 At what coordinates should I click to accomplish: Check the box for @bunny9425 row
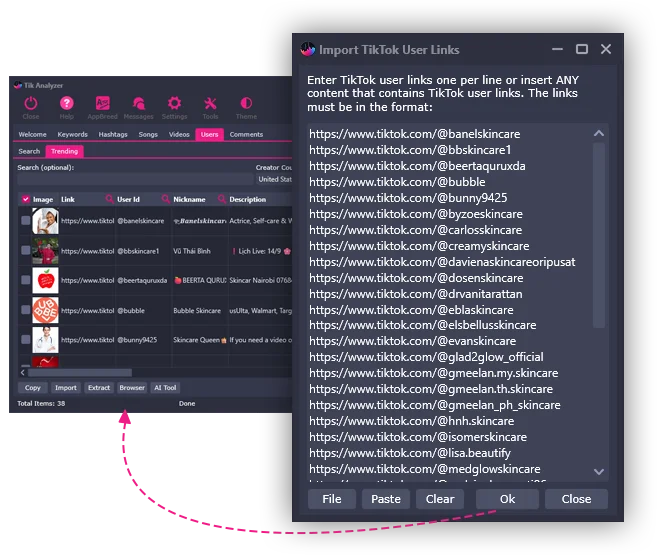pyautogui.click(x=26, y=339)
